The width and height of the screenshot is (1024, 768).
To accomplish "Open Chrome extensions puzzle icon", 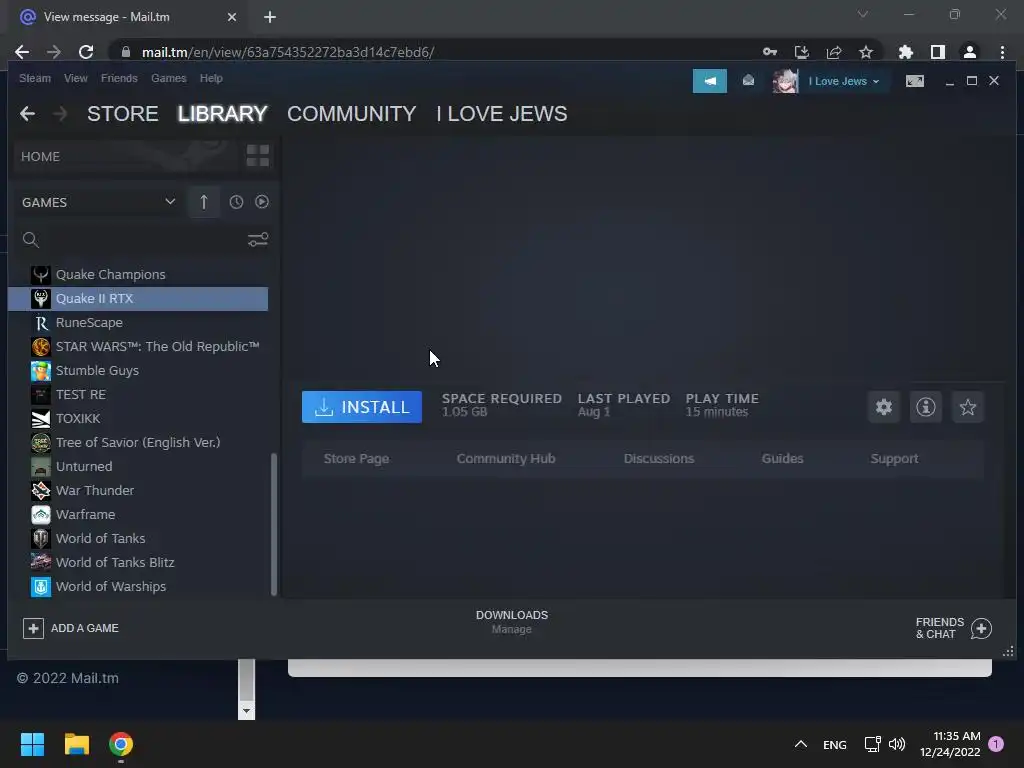I will (x=905, y=52).
